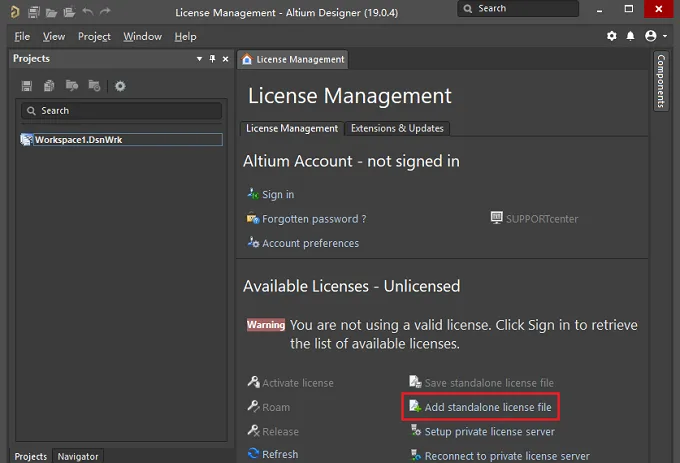Switch to Projects bottom tab
The image size is (680, 463).
point(30,456)
